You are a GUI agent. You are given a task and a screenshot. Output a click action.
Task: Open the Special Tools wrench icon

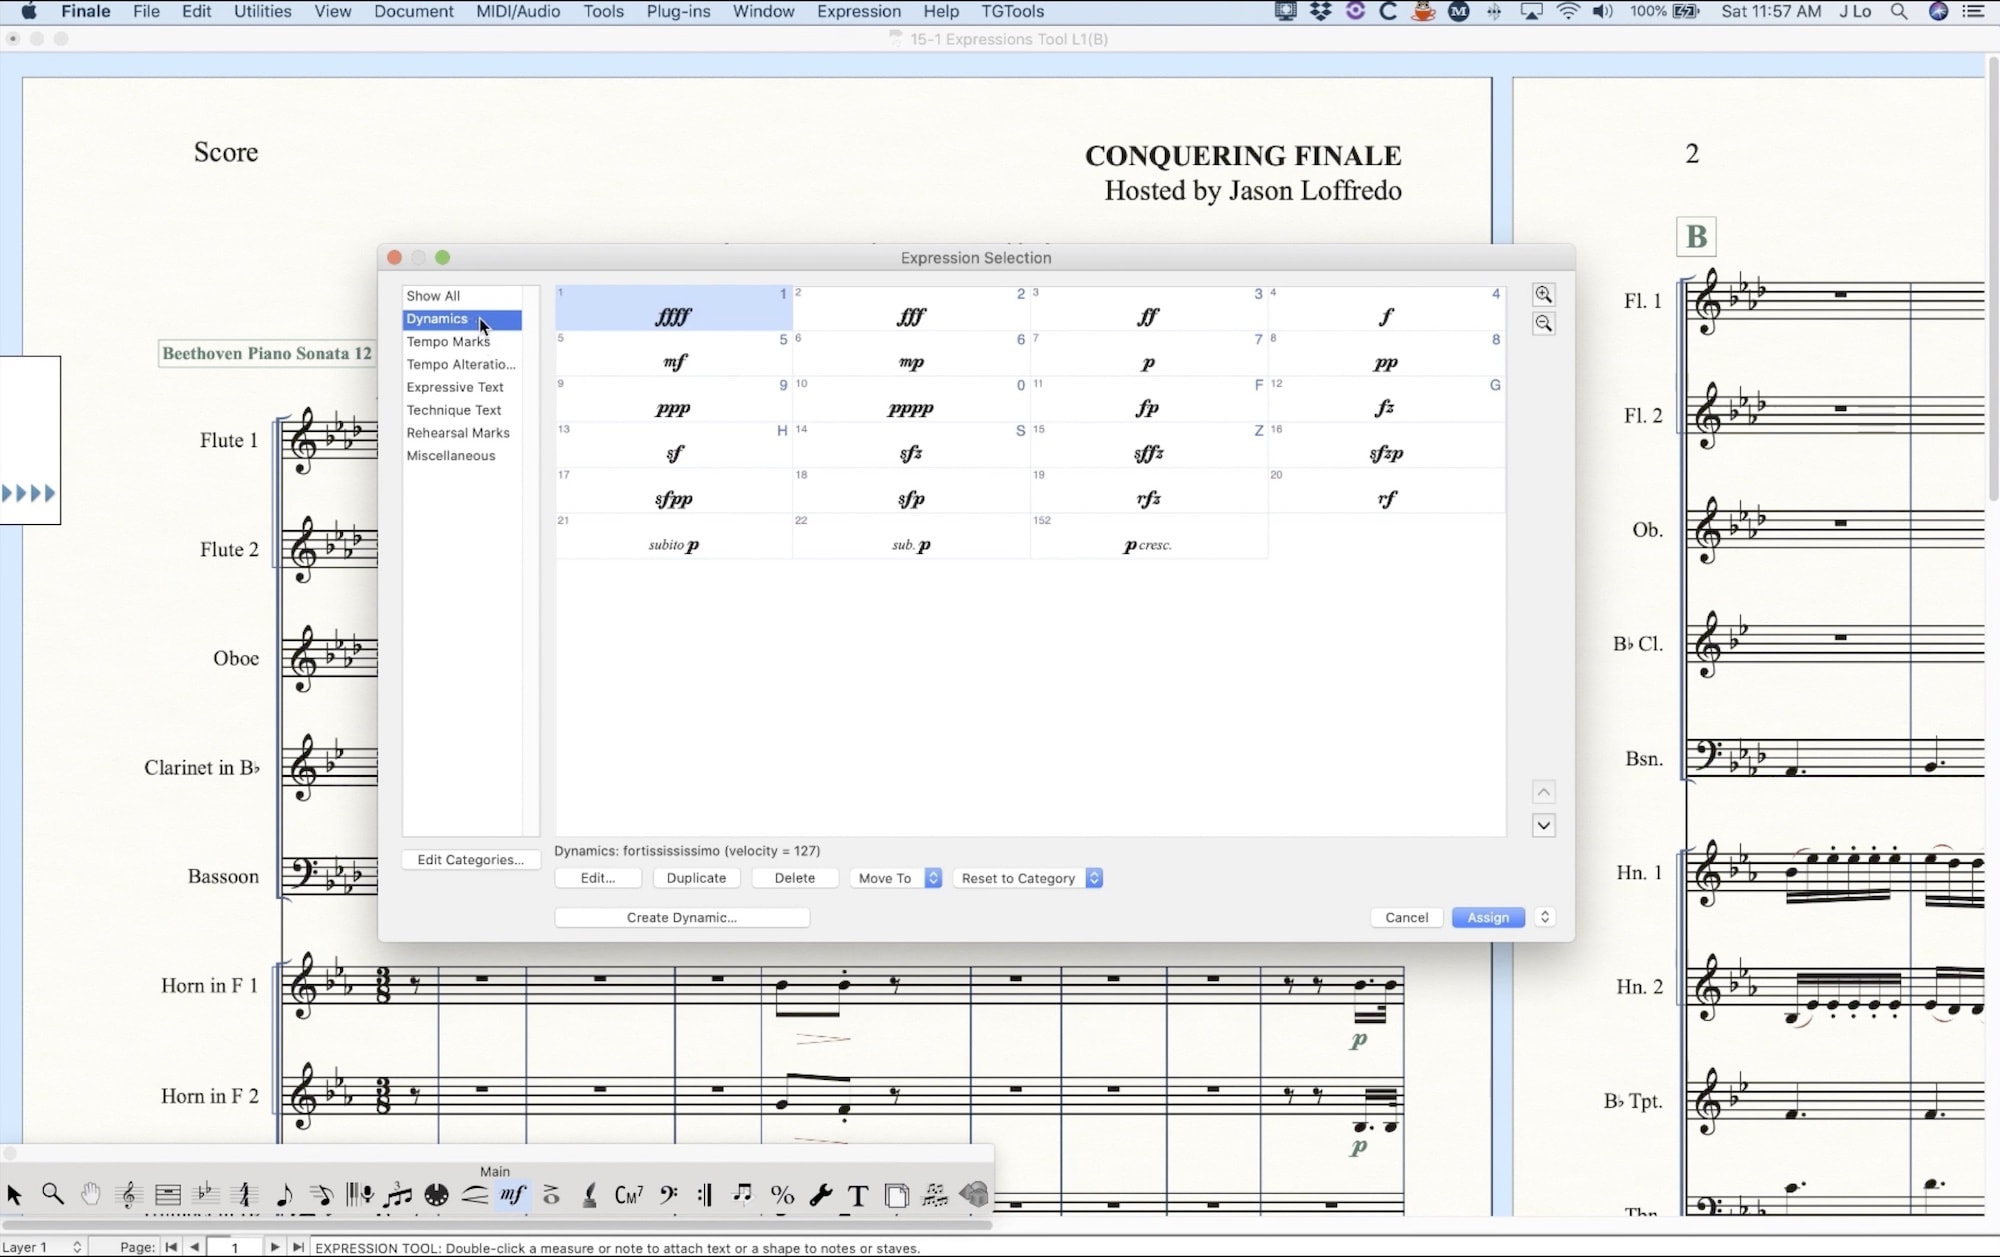[x=821, y=1195]
